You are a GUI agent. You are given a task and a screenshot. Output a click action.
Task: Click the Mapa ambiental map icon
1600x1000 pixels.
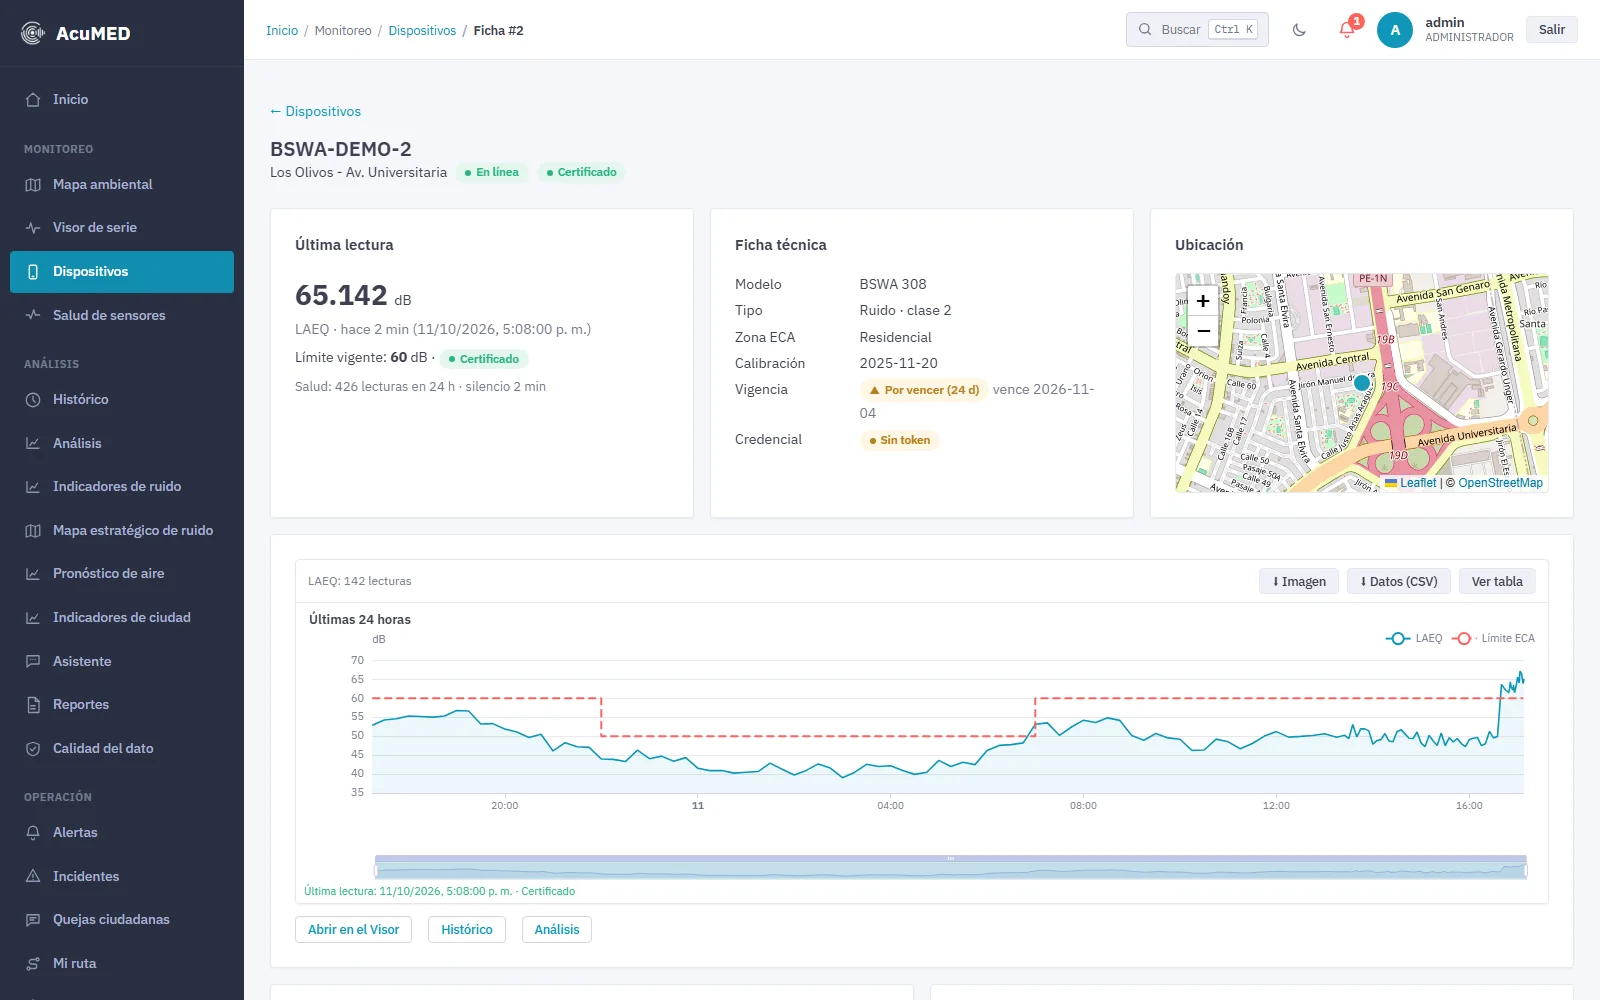coord(33,185)
